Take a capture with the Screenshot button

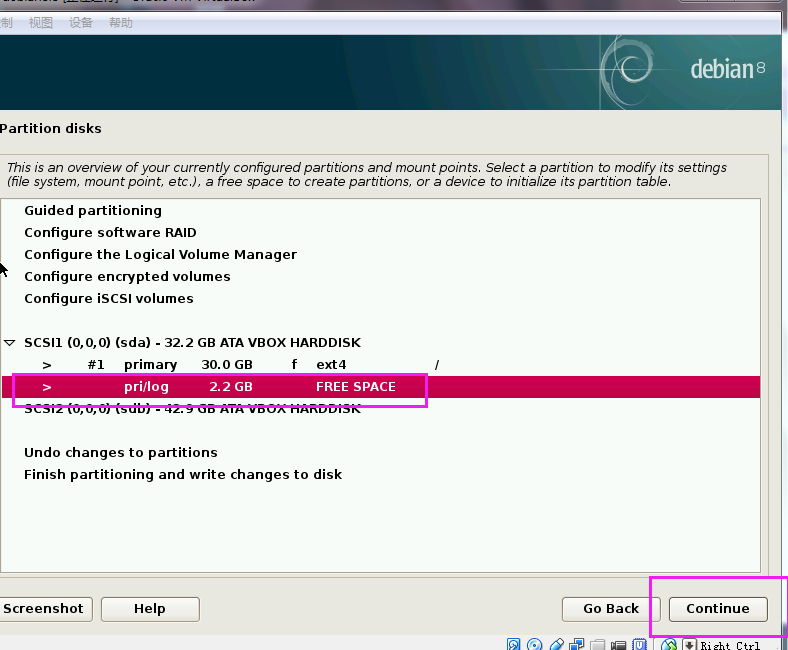pos(44,609)
